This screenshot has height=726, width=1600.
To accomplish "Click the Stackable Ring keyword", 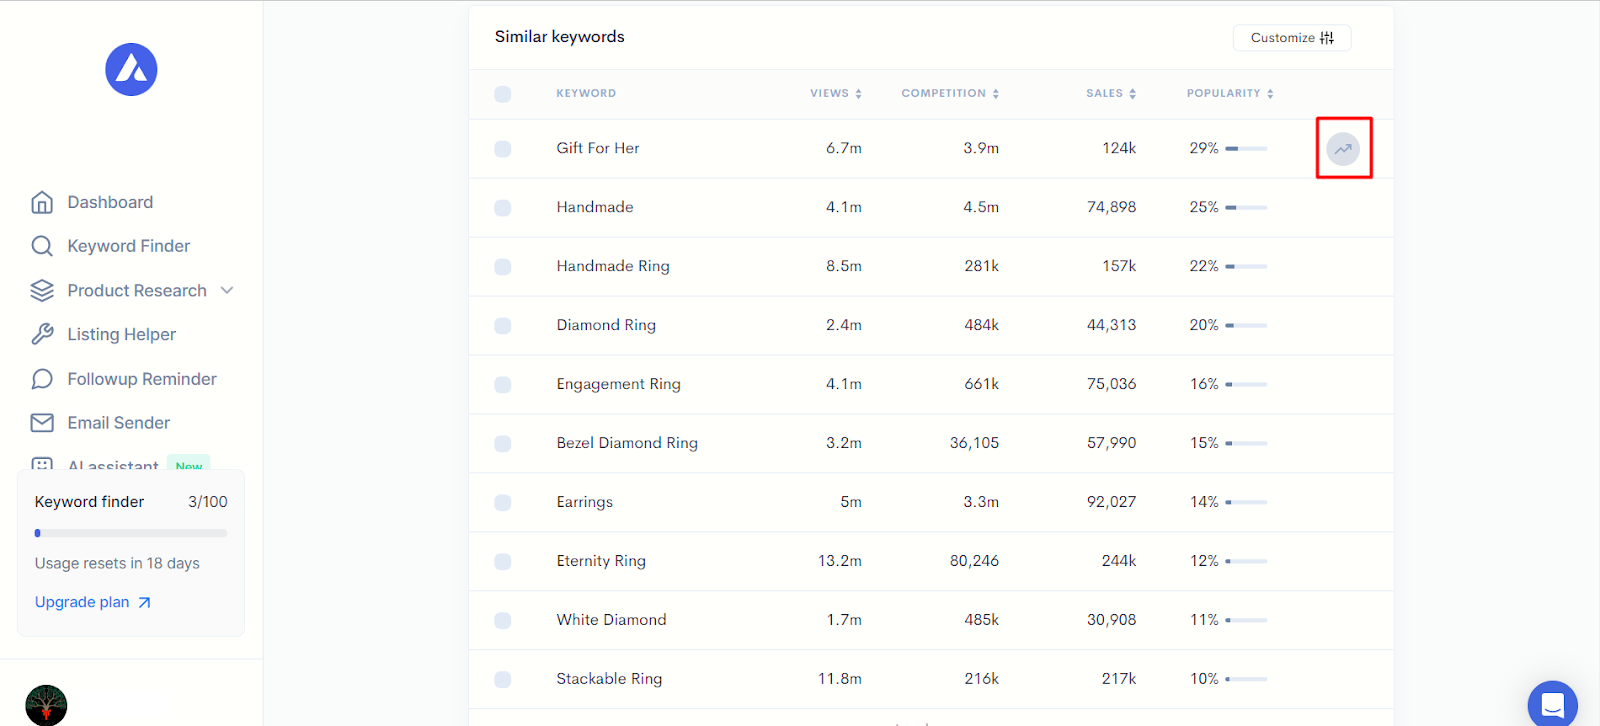I will coord(609,679).
